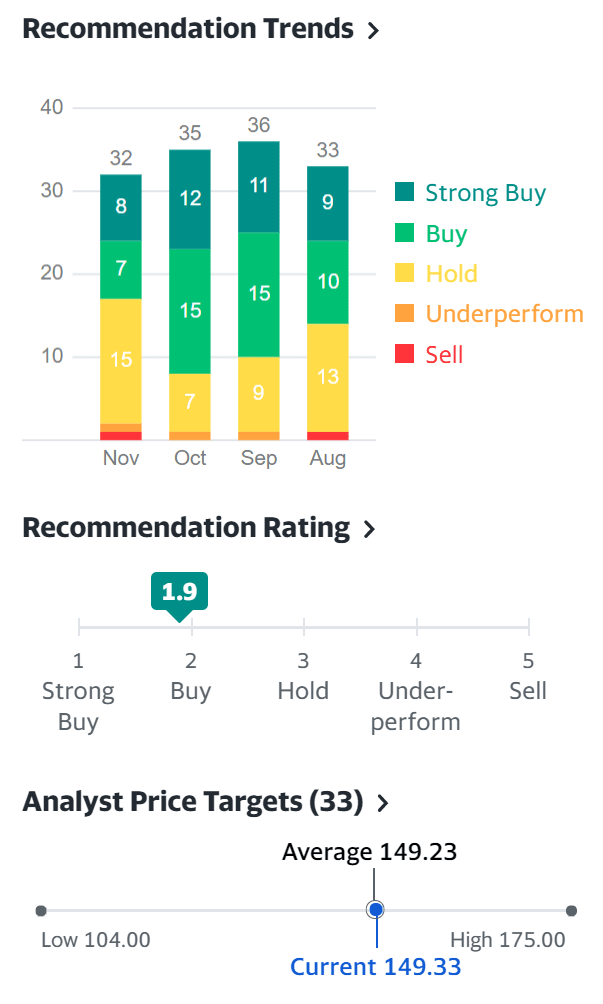Click Nov Hold bar segment showing 15
The image size is (603, 1004).
pyautogui.click(x=121, y=360)
